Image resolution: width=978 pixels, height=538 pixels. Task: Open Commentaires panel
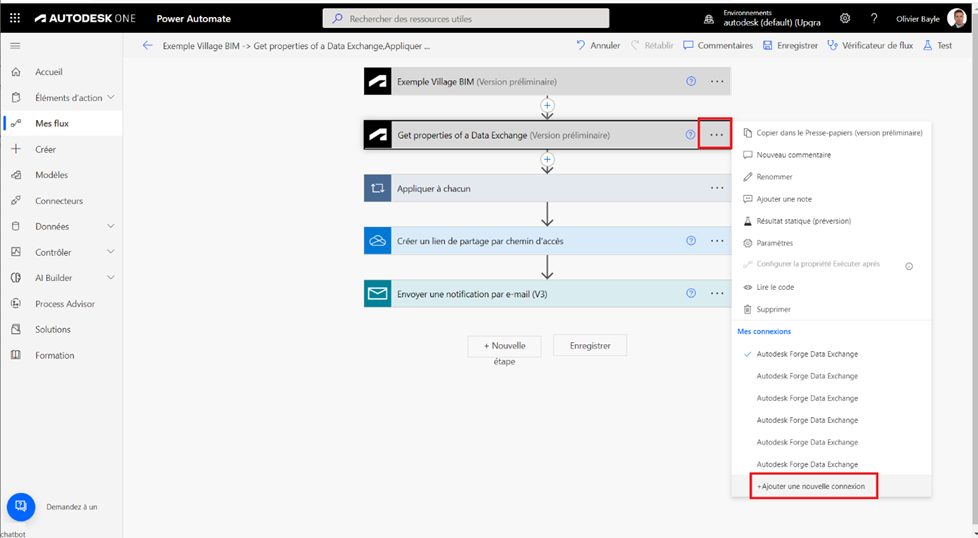718,46
